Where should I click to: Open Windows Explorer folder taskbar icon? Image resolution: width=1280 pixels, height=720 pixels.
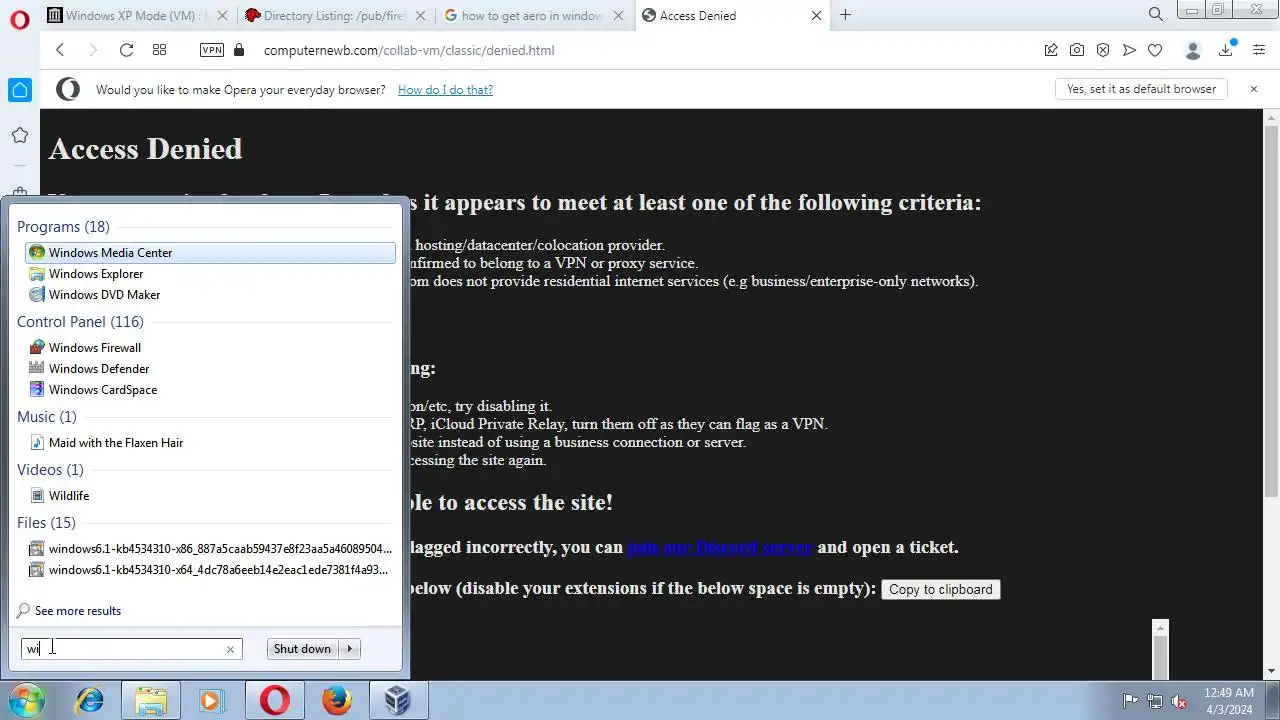click(x=151, y=701)
